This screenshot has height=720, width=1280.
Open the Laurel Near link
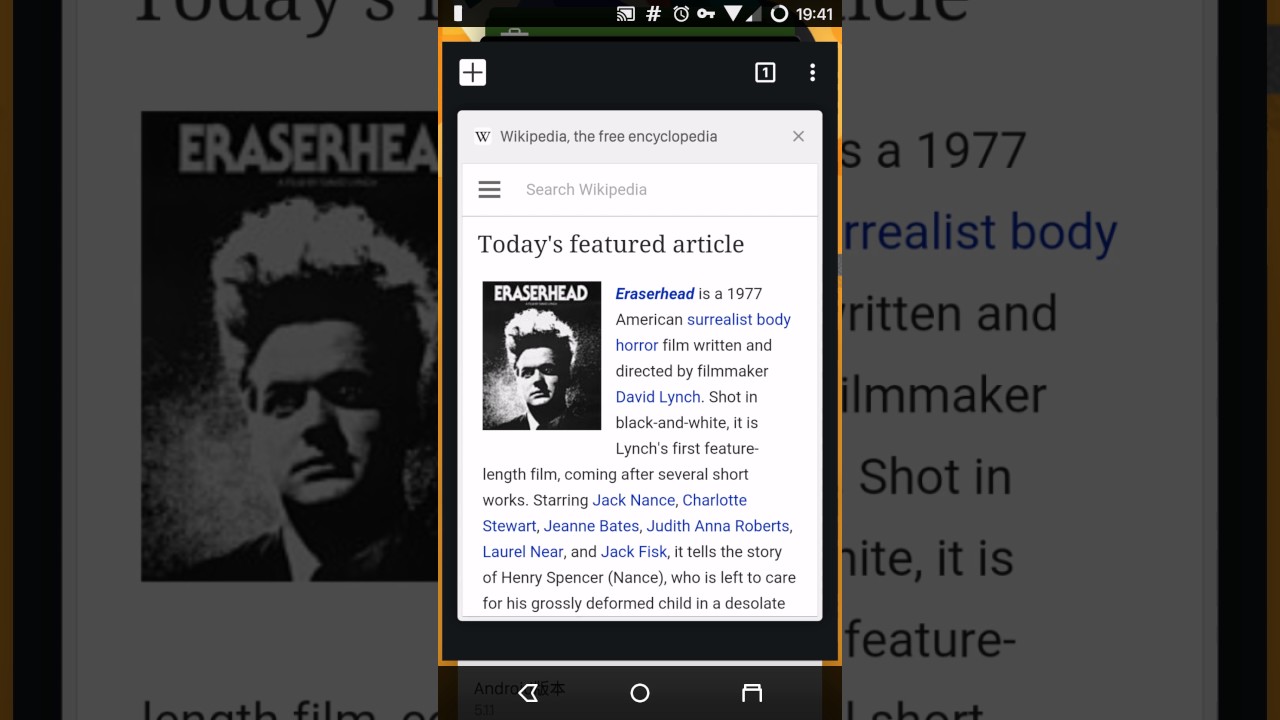click(x=523, y=552)
